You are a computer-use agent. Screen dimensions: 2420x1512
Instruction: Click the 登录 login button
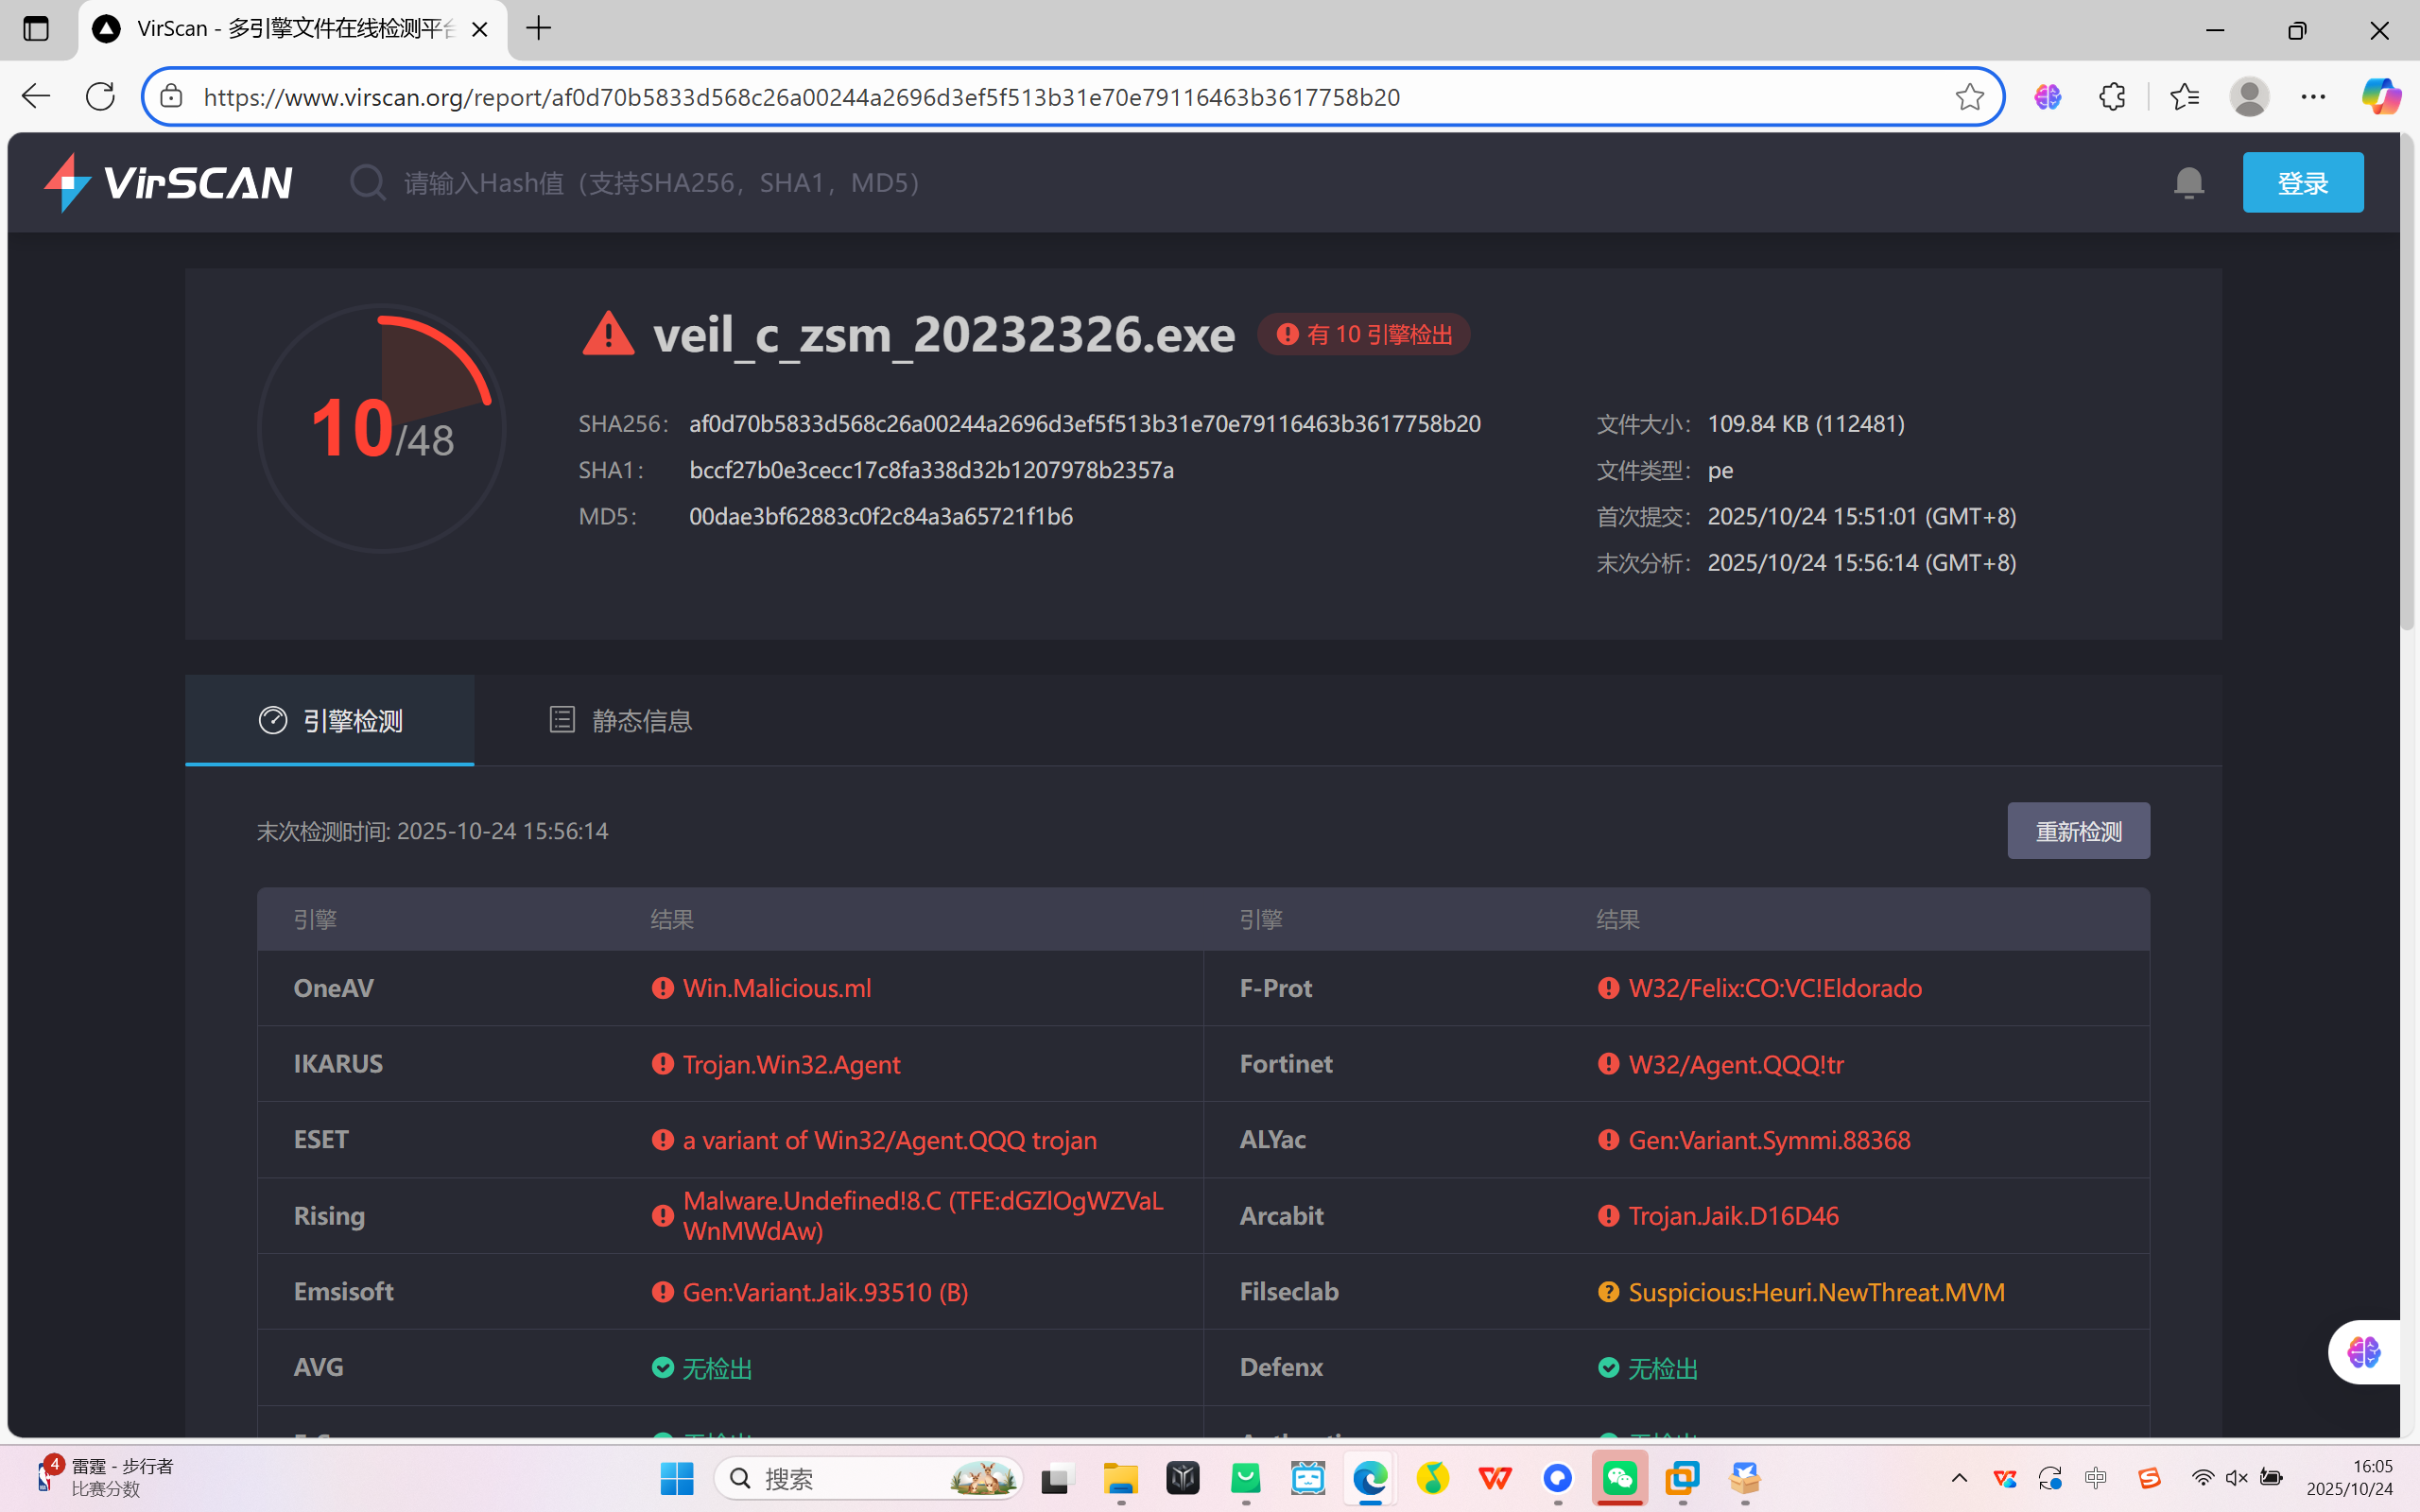(2302, 182)
